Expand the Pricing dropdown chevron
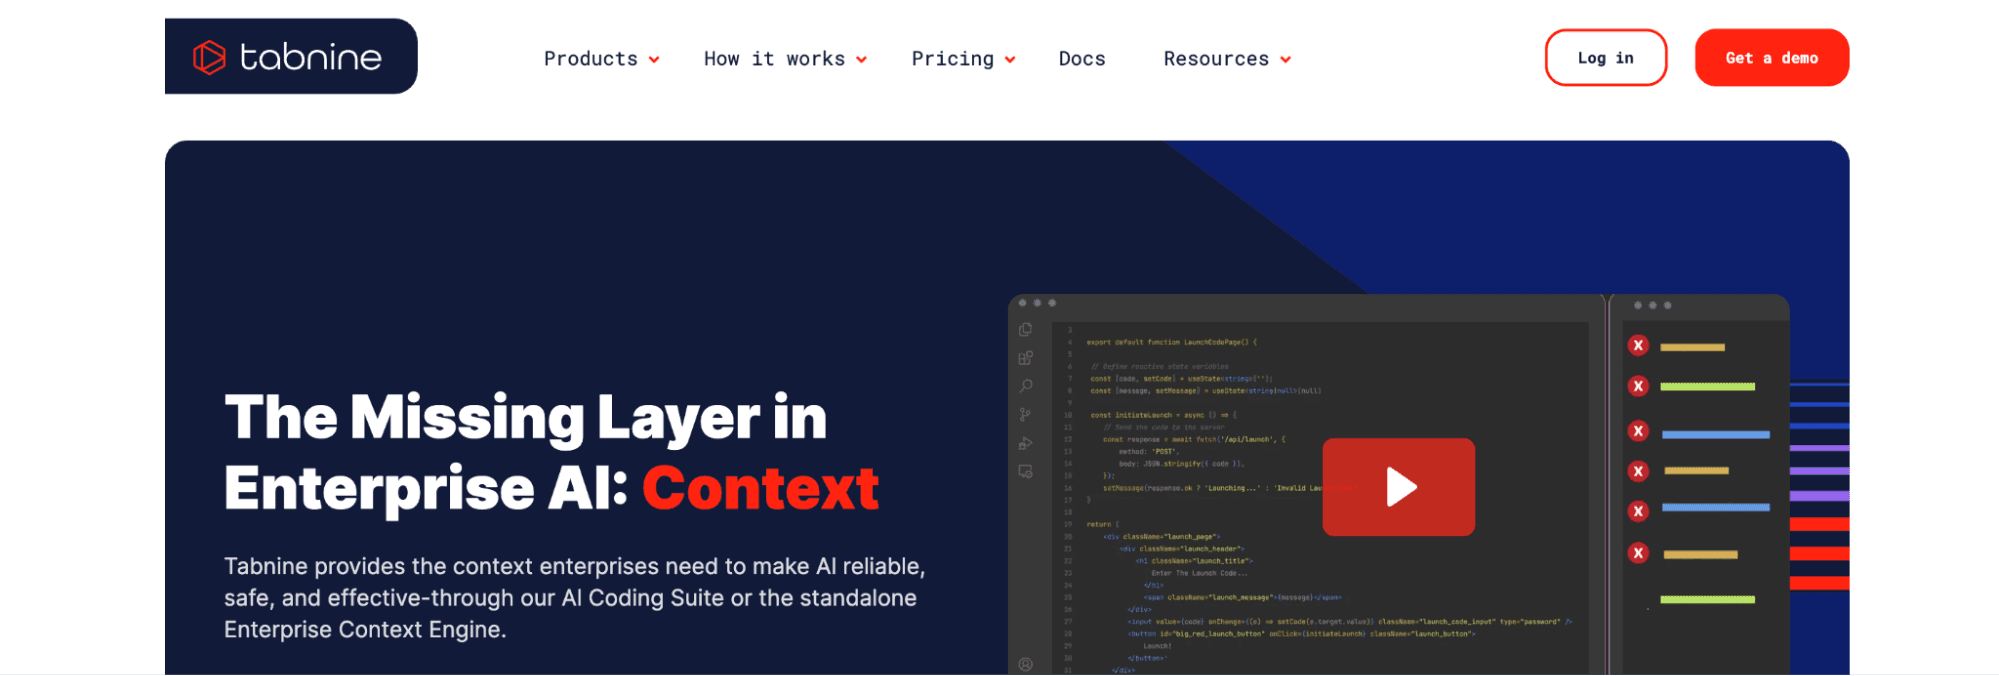 click(1010, 60)
